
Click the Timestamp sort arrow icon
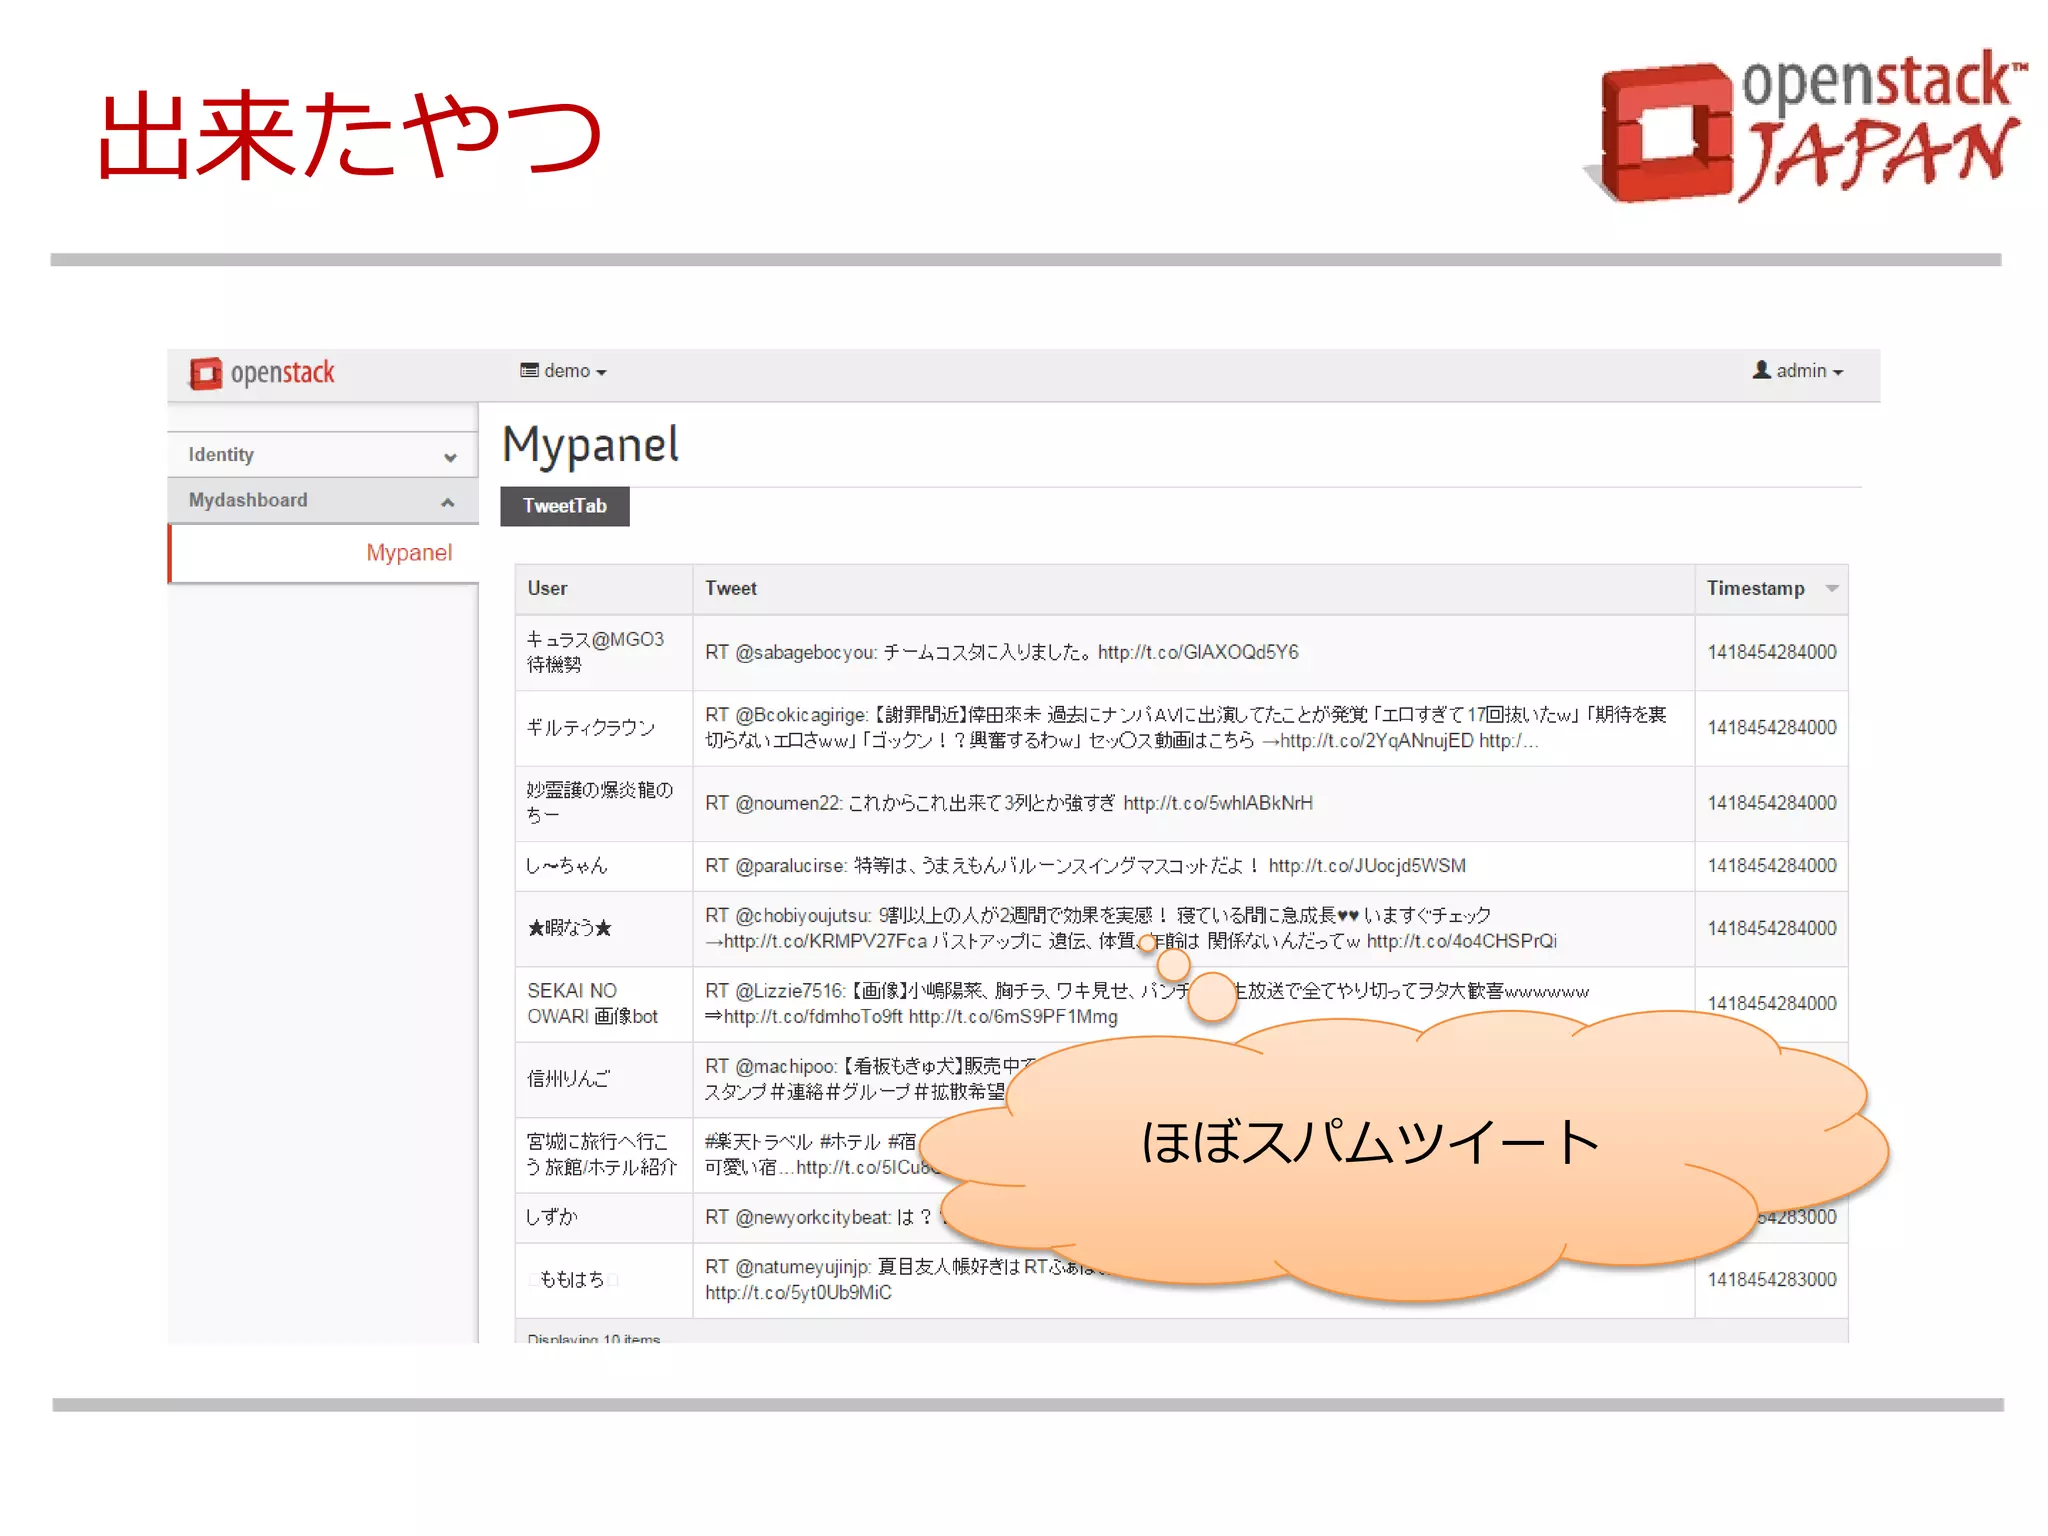(1832, 588)
